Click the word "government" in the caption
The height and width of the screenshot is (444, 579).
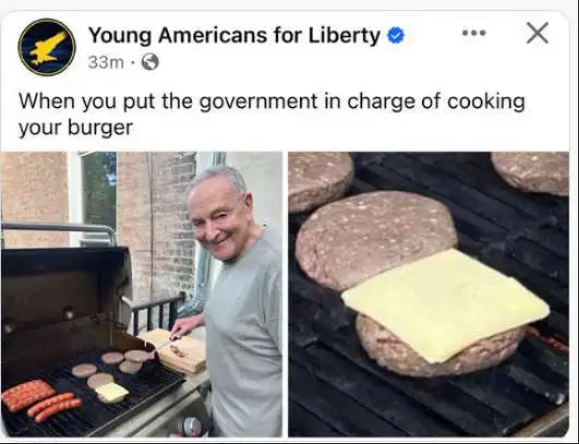(258, 102)
